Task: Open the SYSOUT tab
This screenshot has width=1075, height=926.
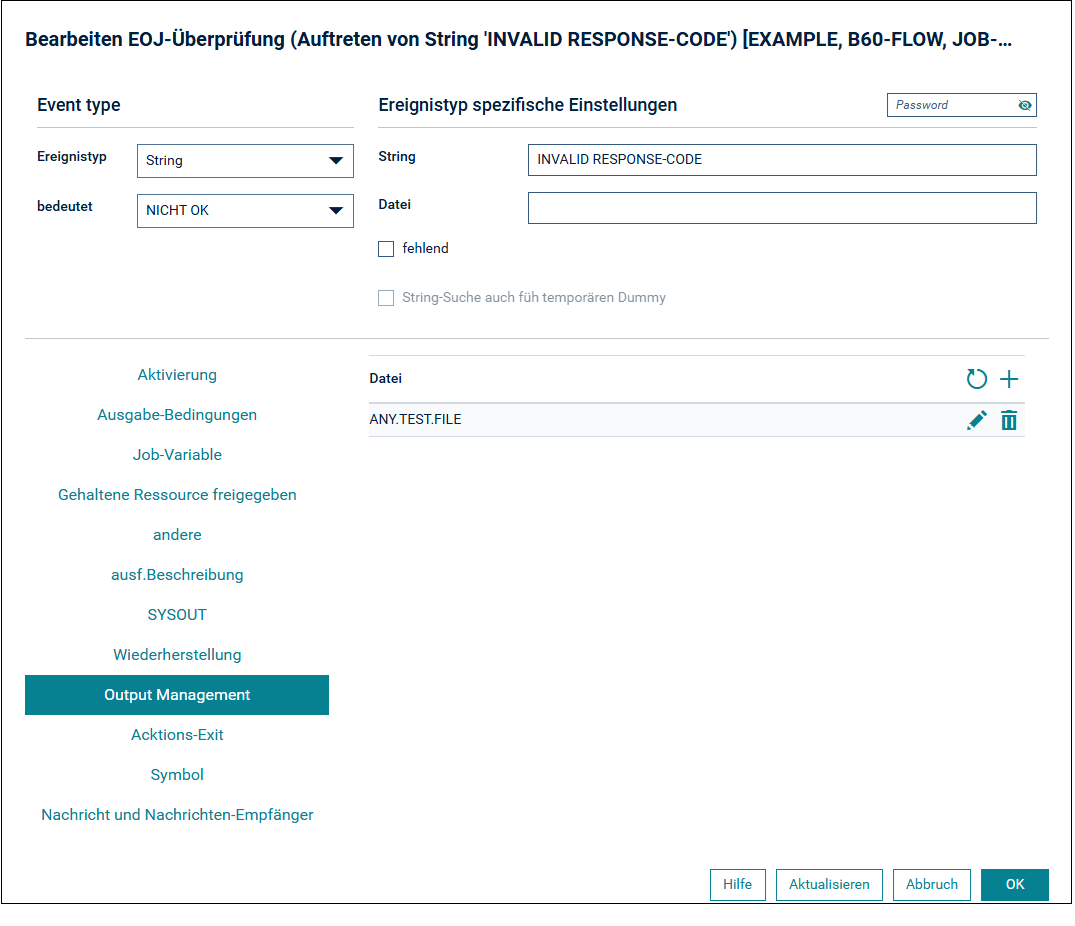Action: [177, 615]
